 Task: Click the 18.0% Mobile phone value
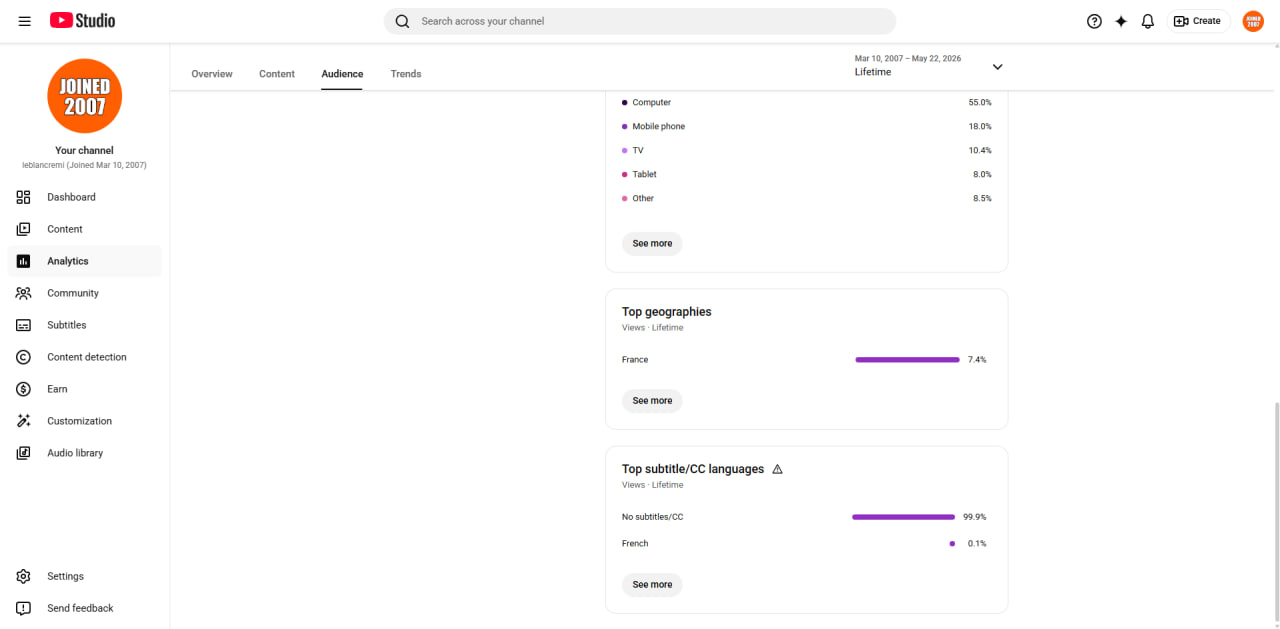pos(980,126)
